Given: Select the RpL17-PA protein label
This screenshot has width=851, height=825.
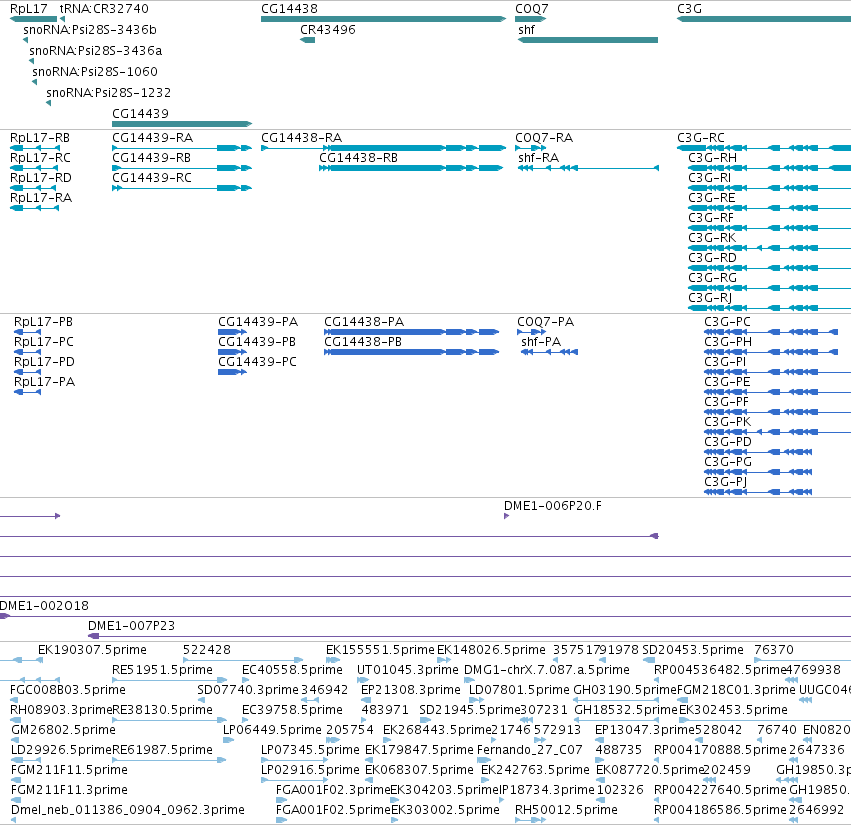Looking at the screenshot, I should pyautogui.click(x=45, y=382).
